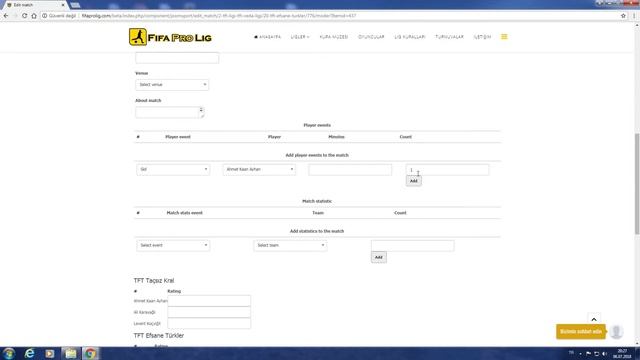640x360 pixels.
Task: Click Ali Karavağlı rating field
Action: coord(209,312)
